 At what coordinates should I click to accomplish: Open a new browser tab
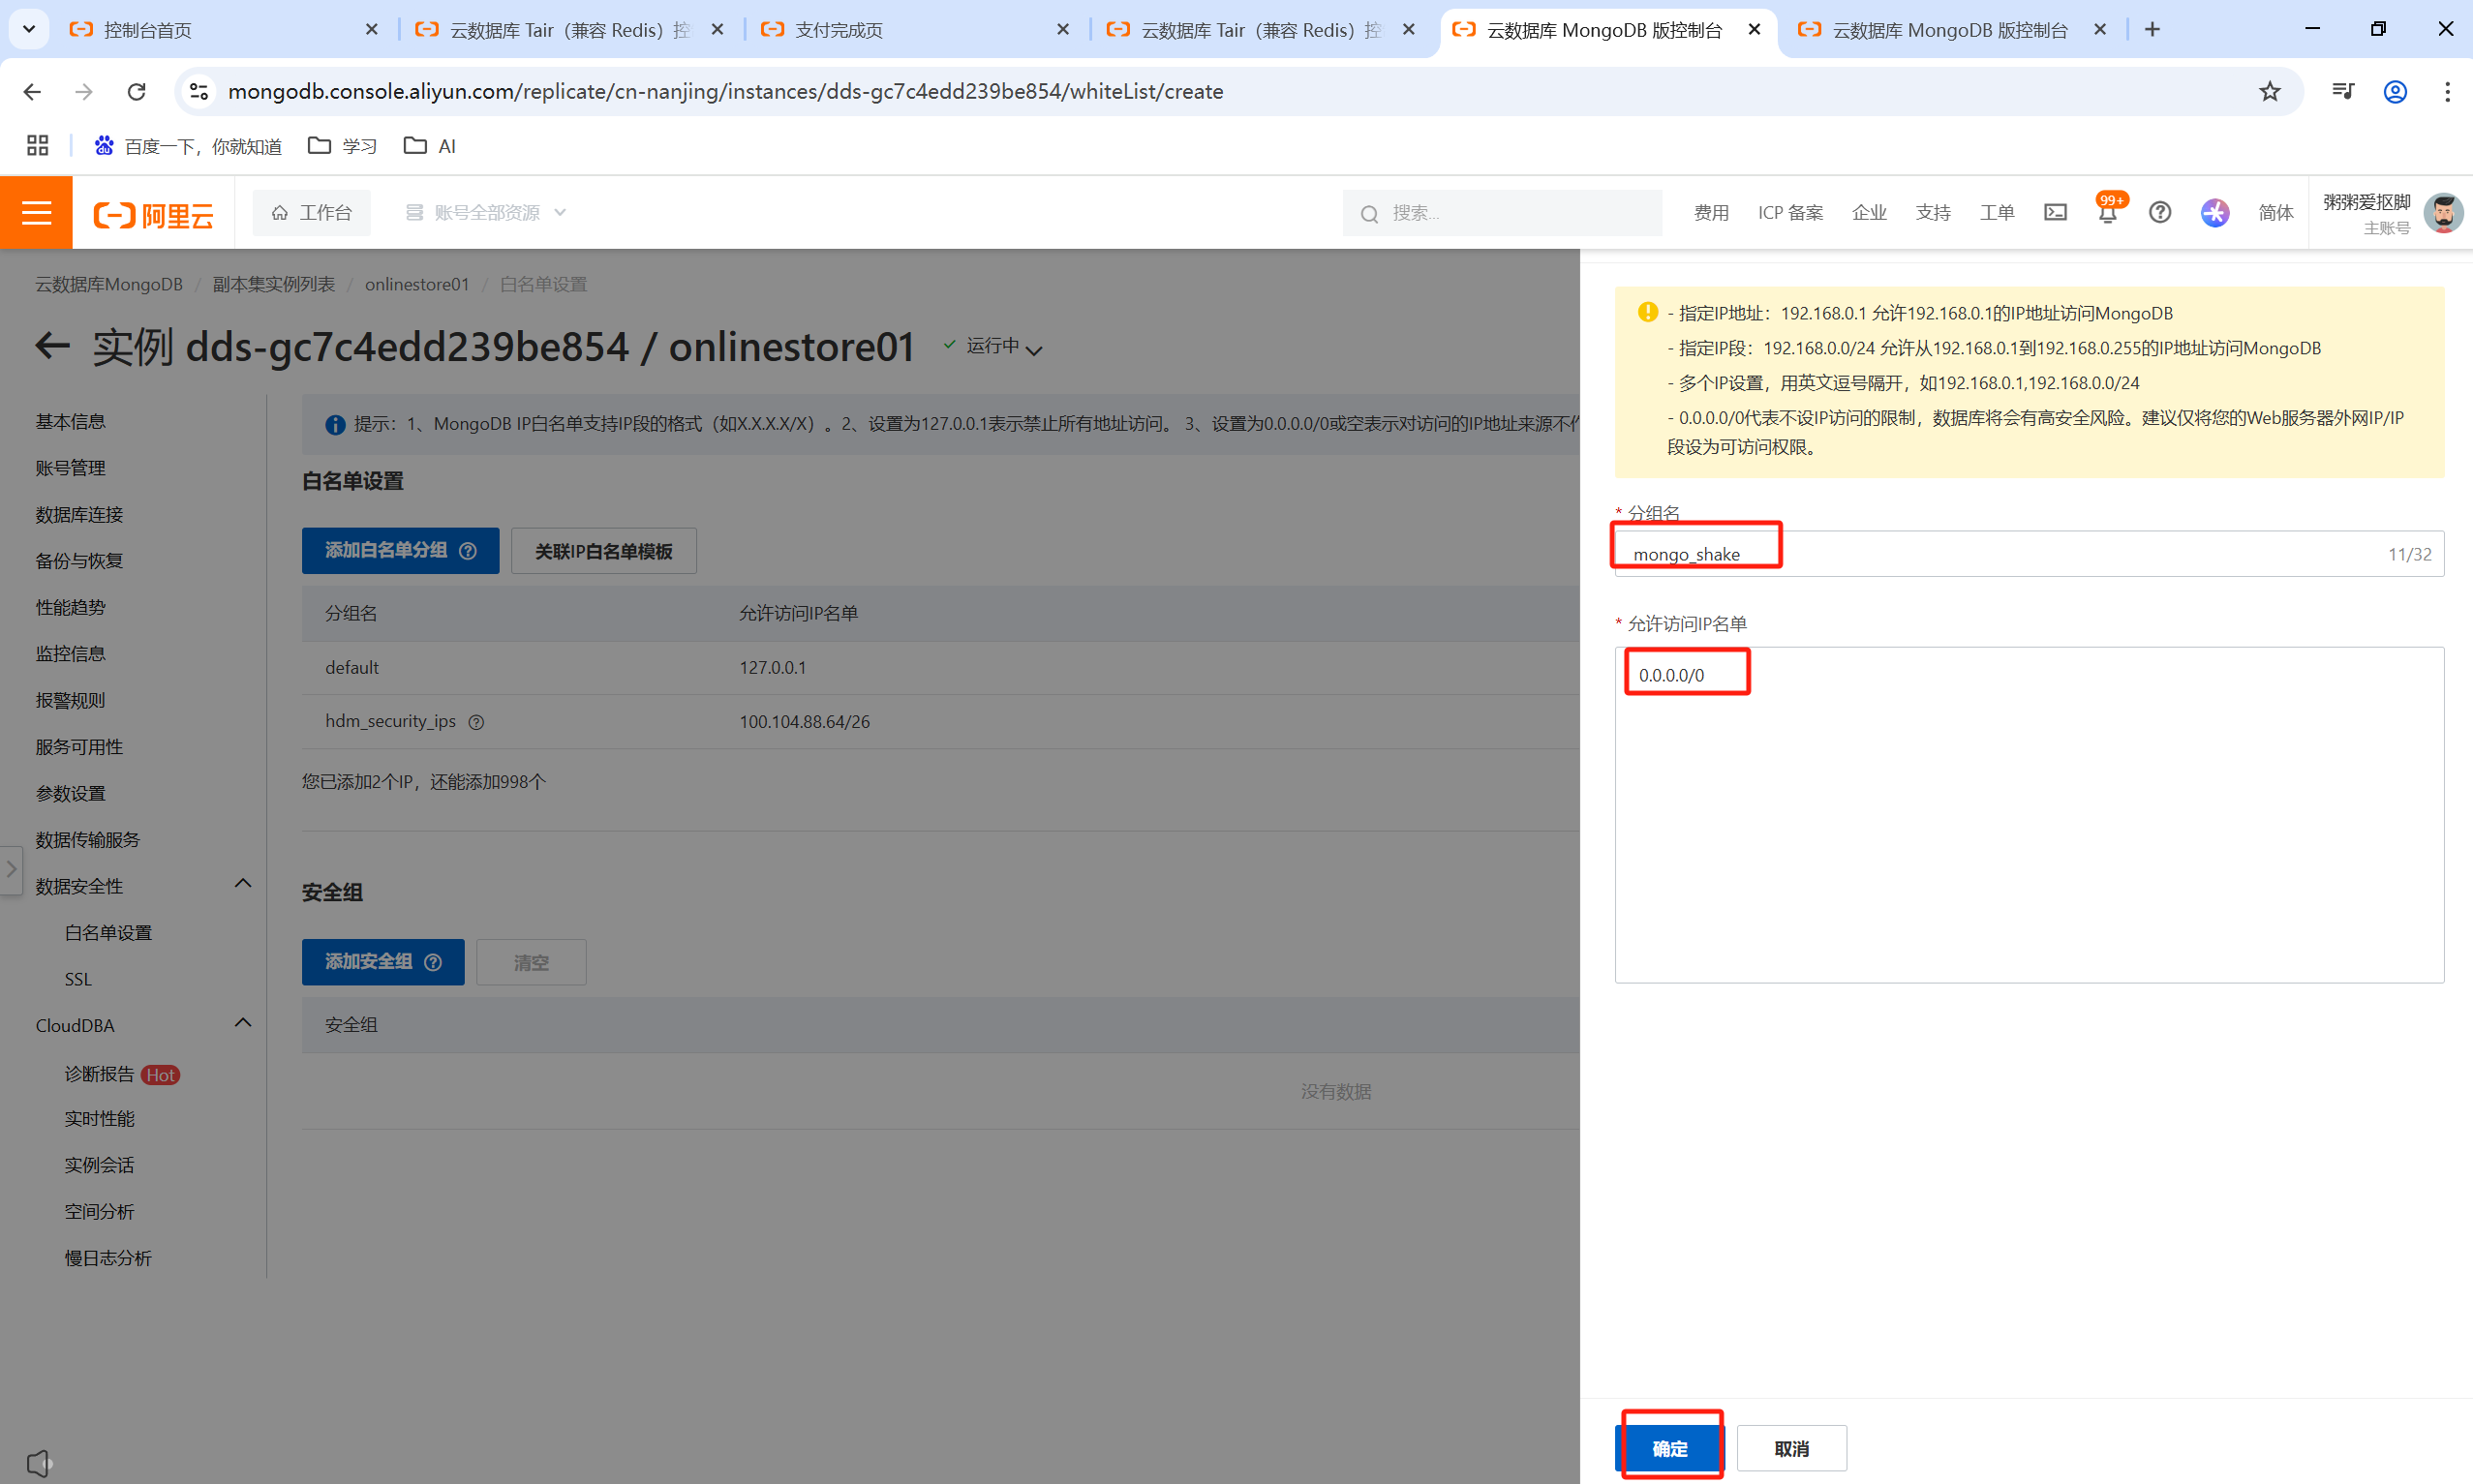coord(2152,29)
